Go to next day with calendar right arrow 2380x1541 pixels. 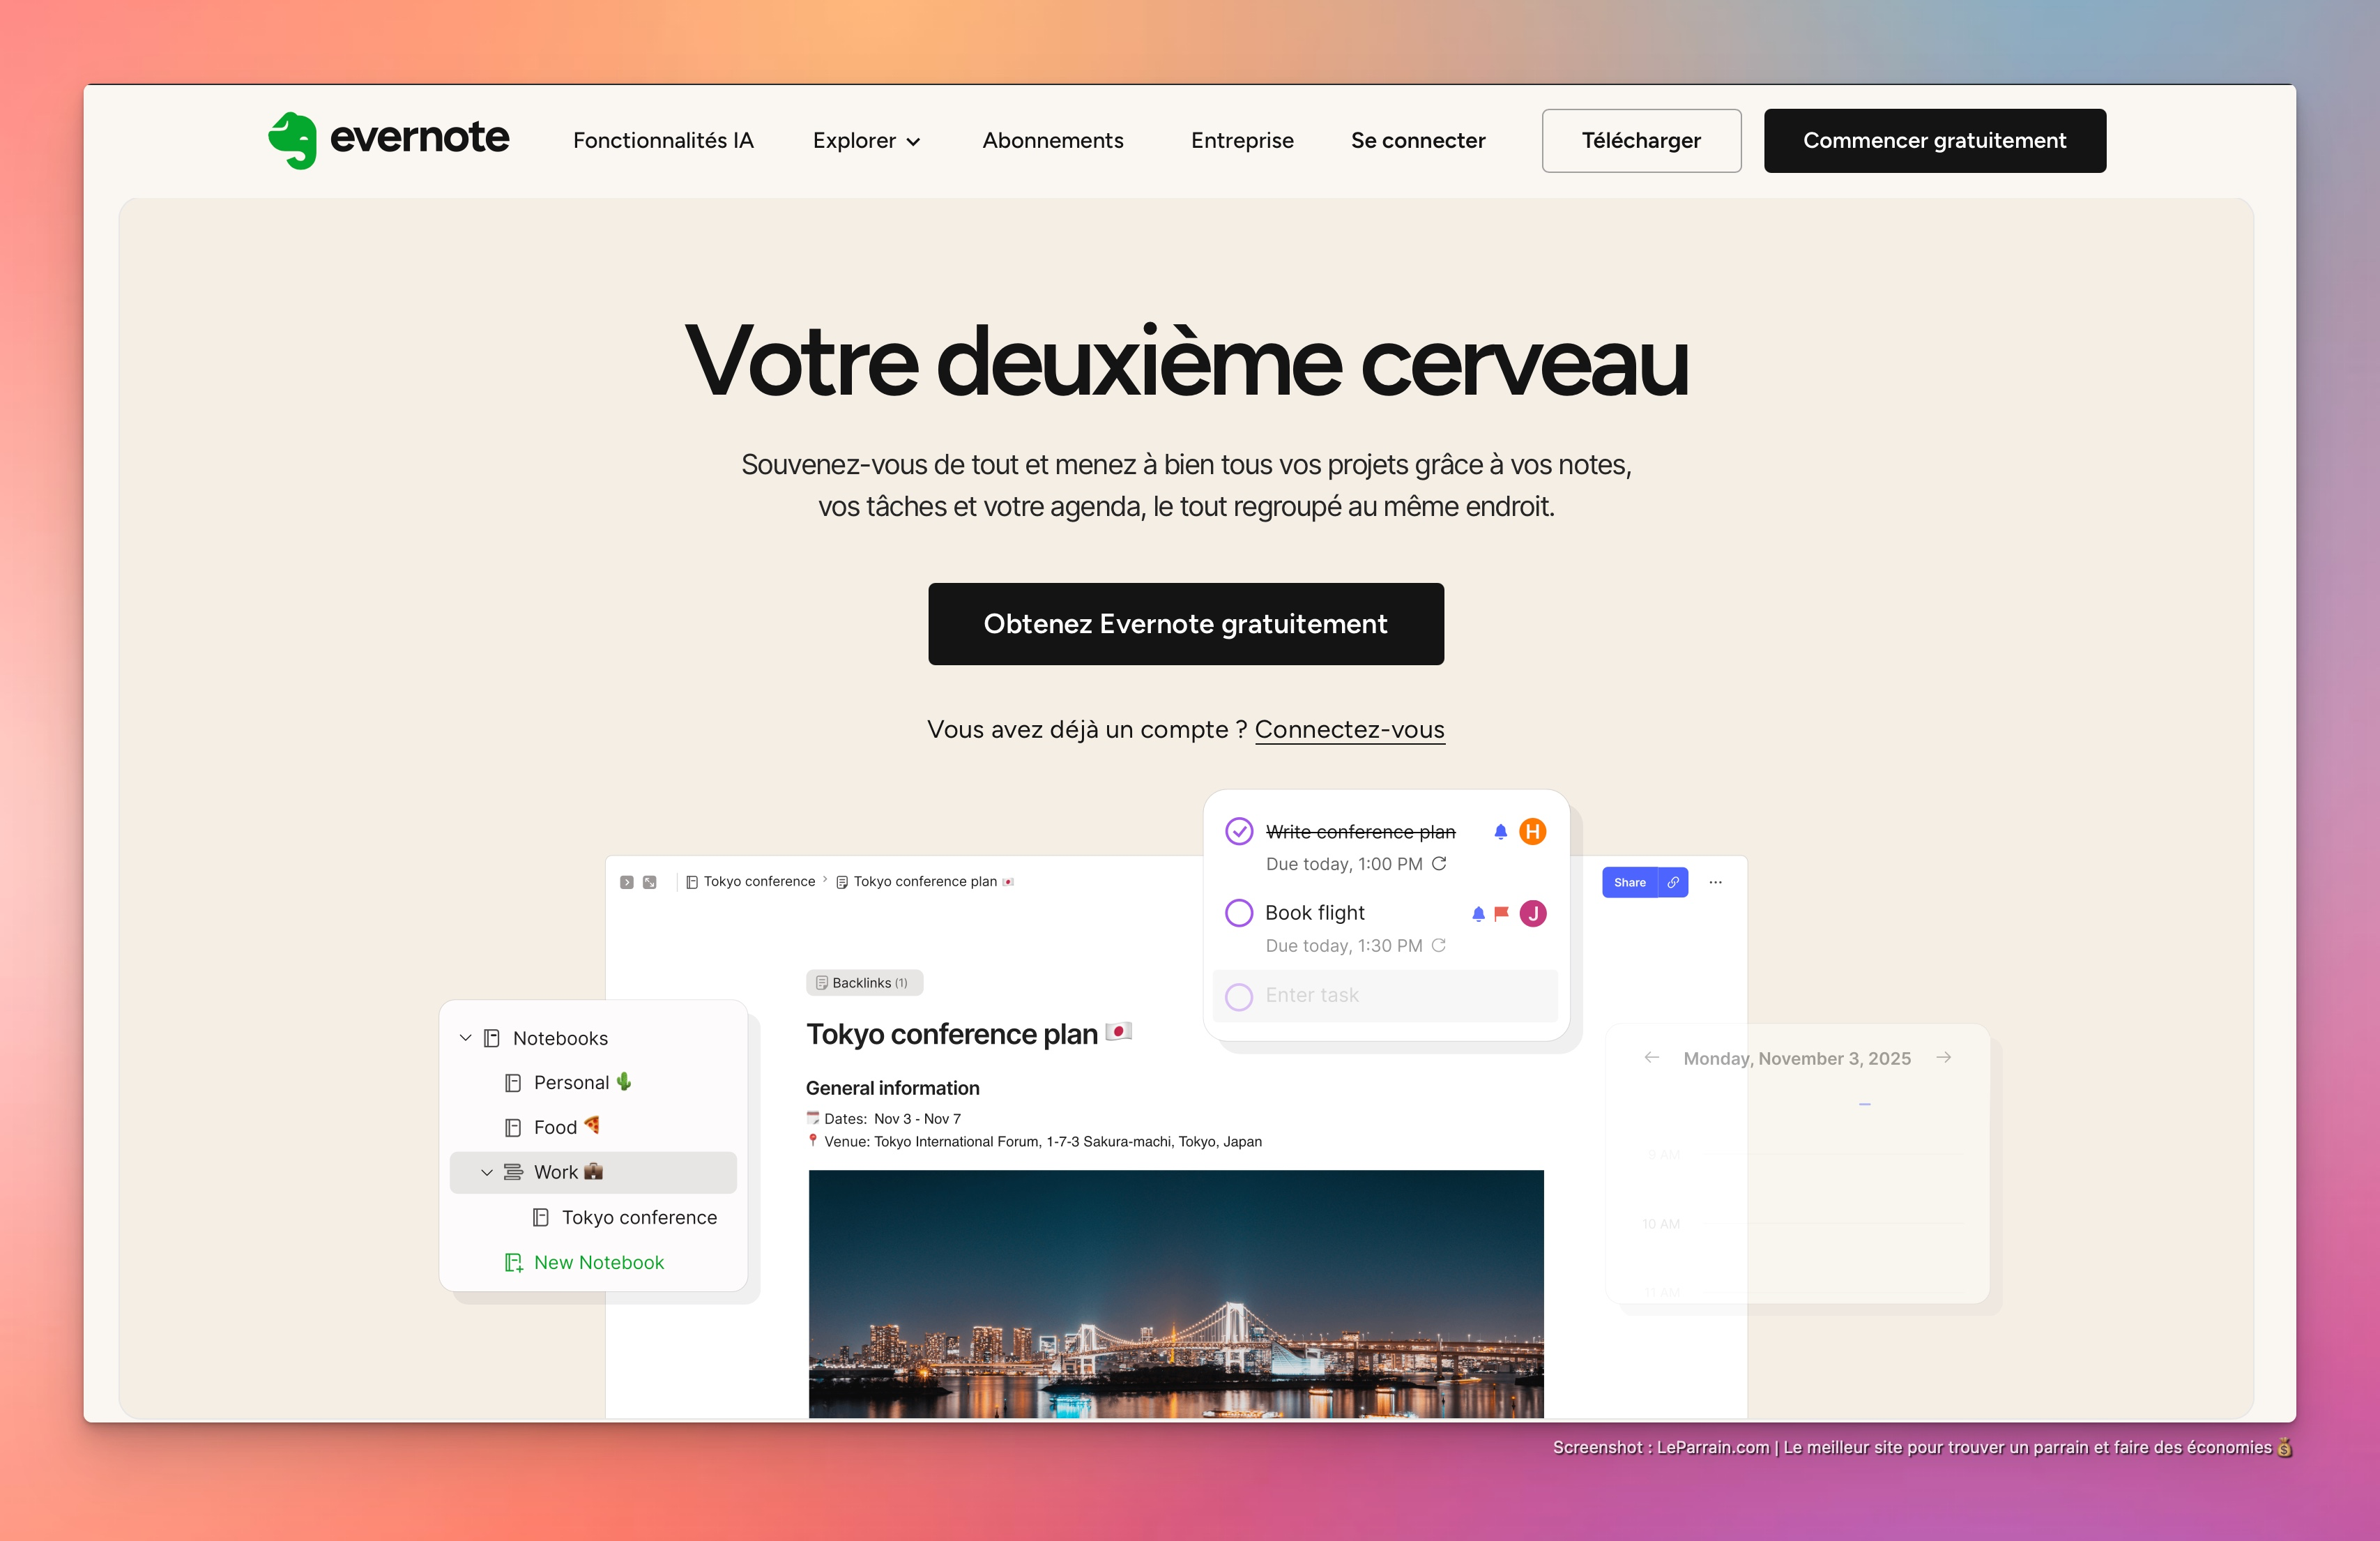click(x=1944, y=1057)
